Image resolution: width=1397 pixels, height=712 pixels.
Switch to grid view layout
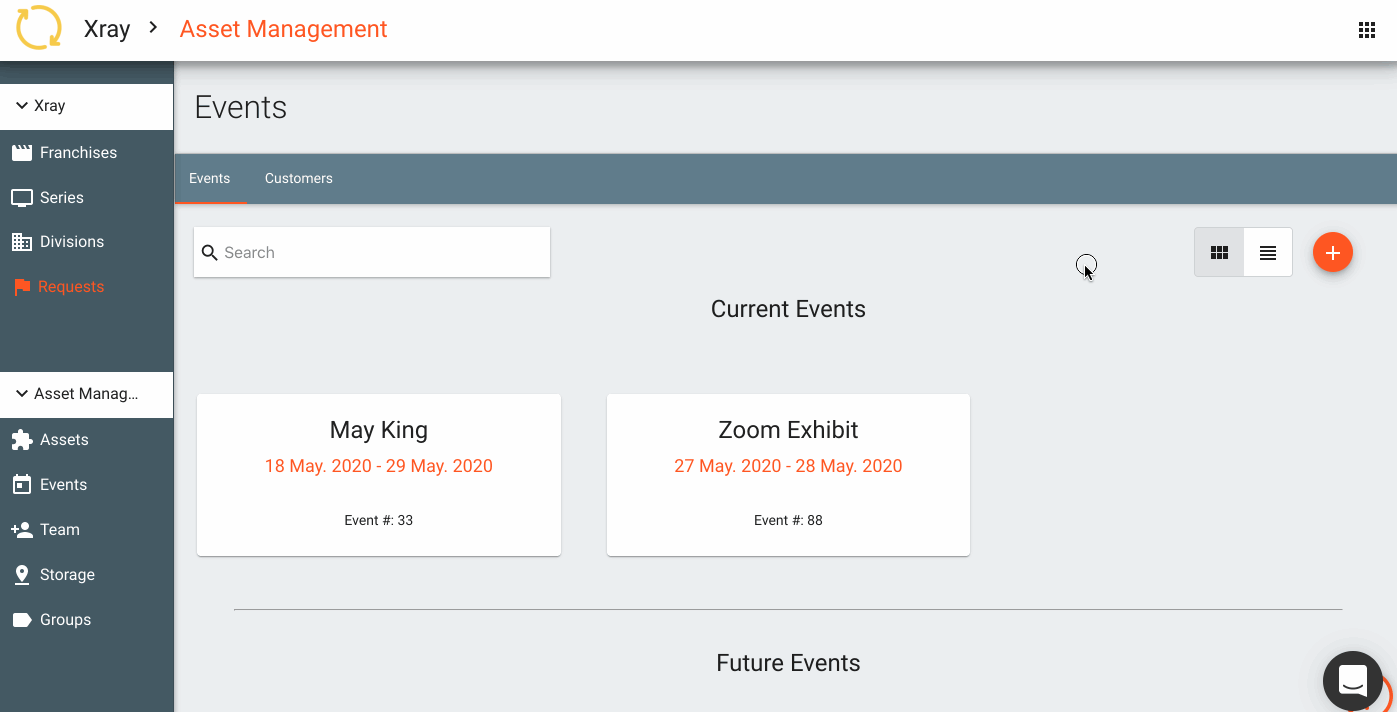click(1219, 253)
